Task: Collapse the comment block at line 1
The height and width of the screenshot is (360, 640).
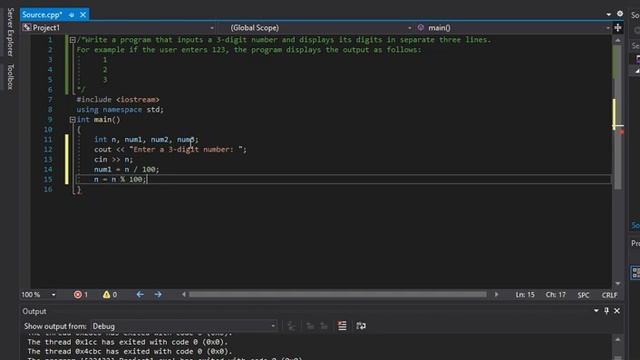Action: (x=72, y=40)
